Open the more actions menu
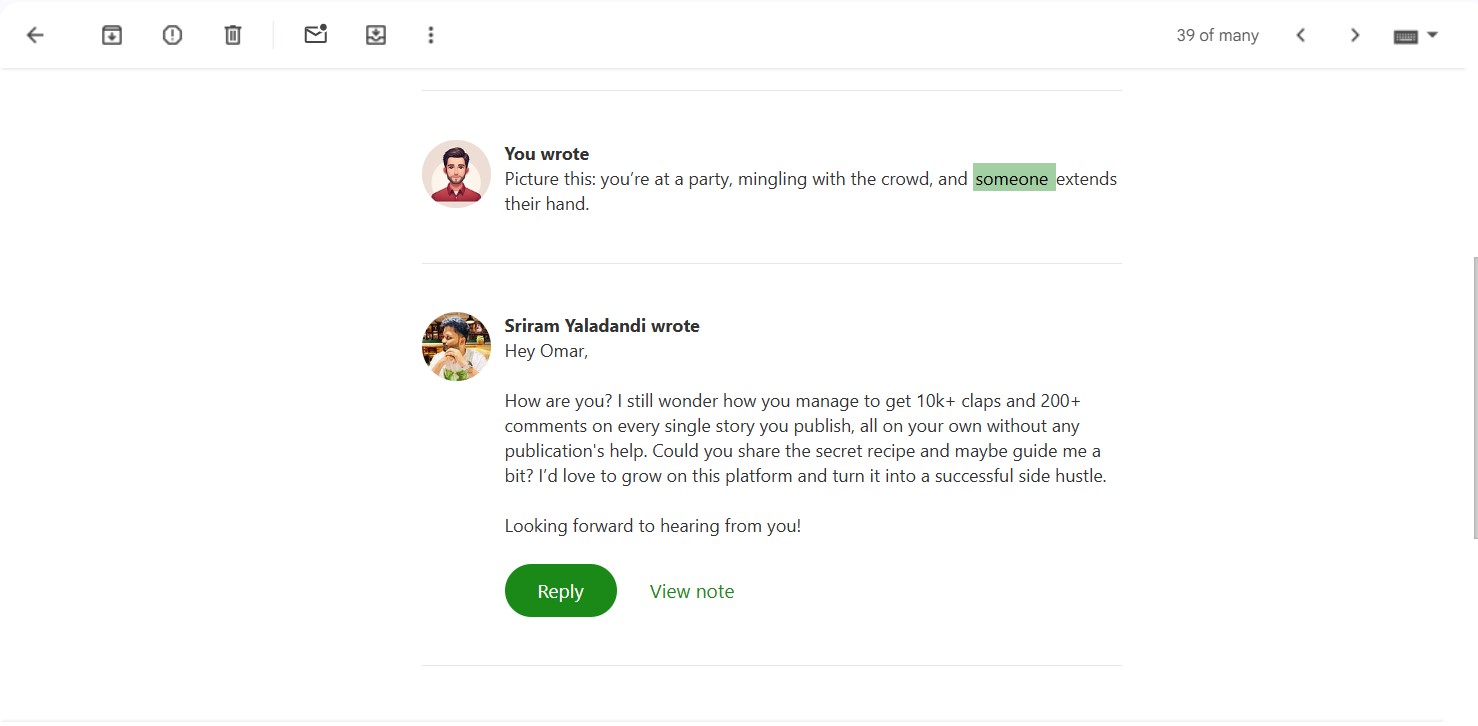The height and width of the screenshot is (726, 1478). click(x=430, y=34)
